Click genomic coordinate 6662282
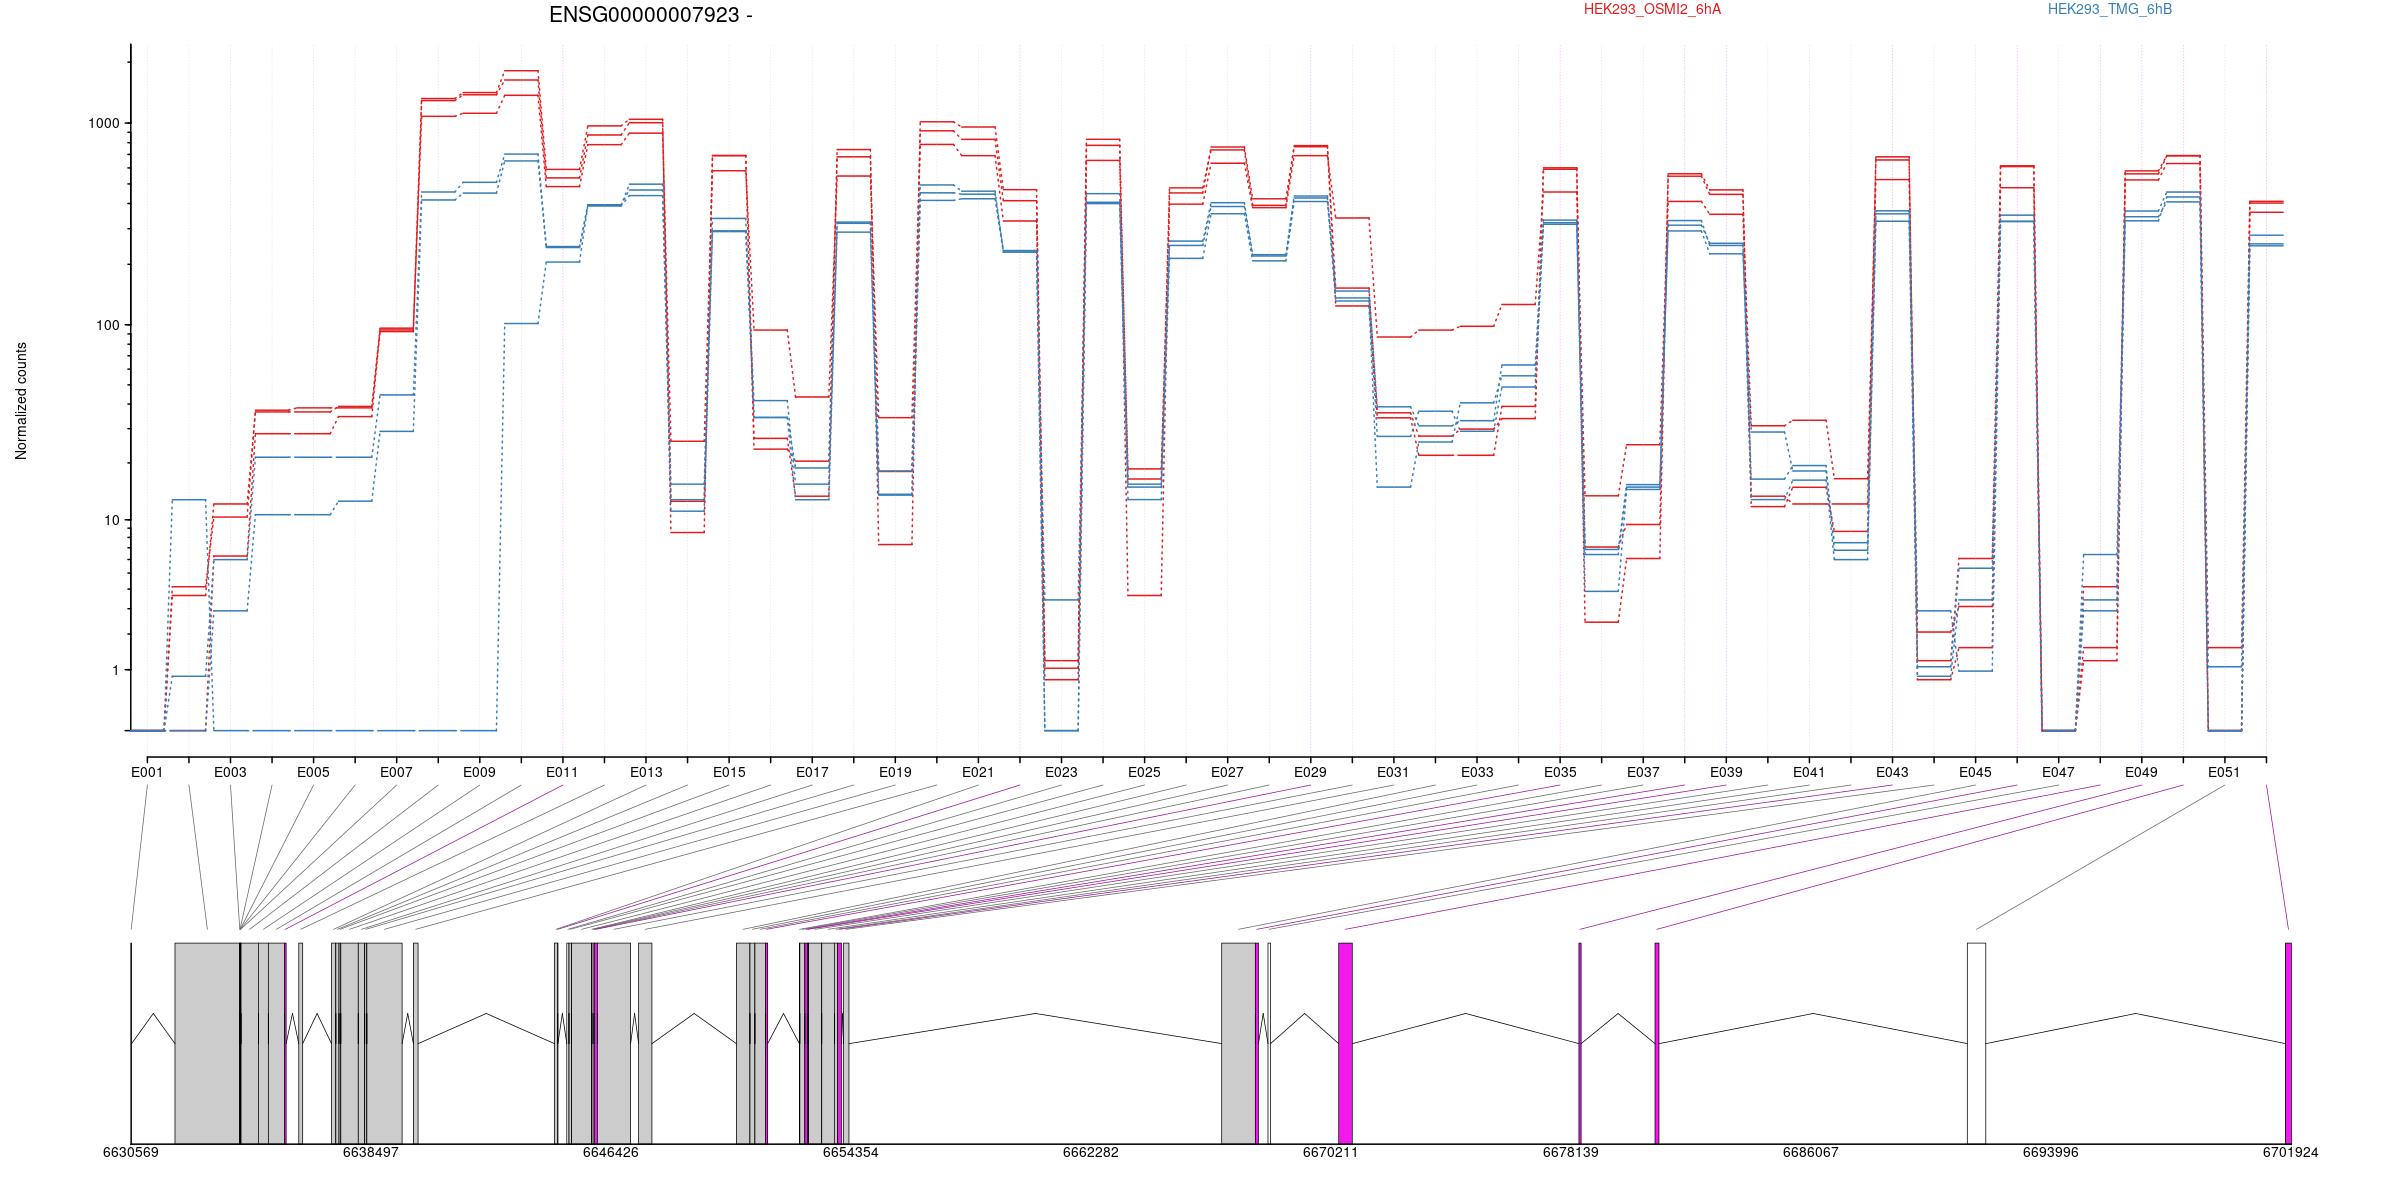This screenshot has height=1200, width=2400. click(1091, 1152)
